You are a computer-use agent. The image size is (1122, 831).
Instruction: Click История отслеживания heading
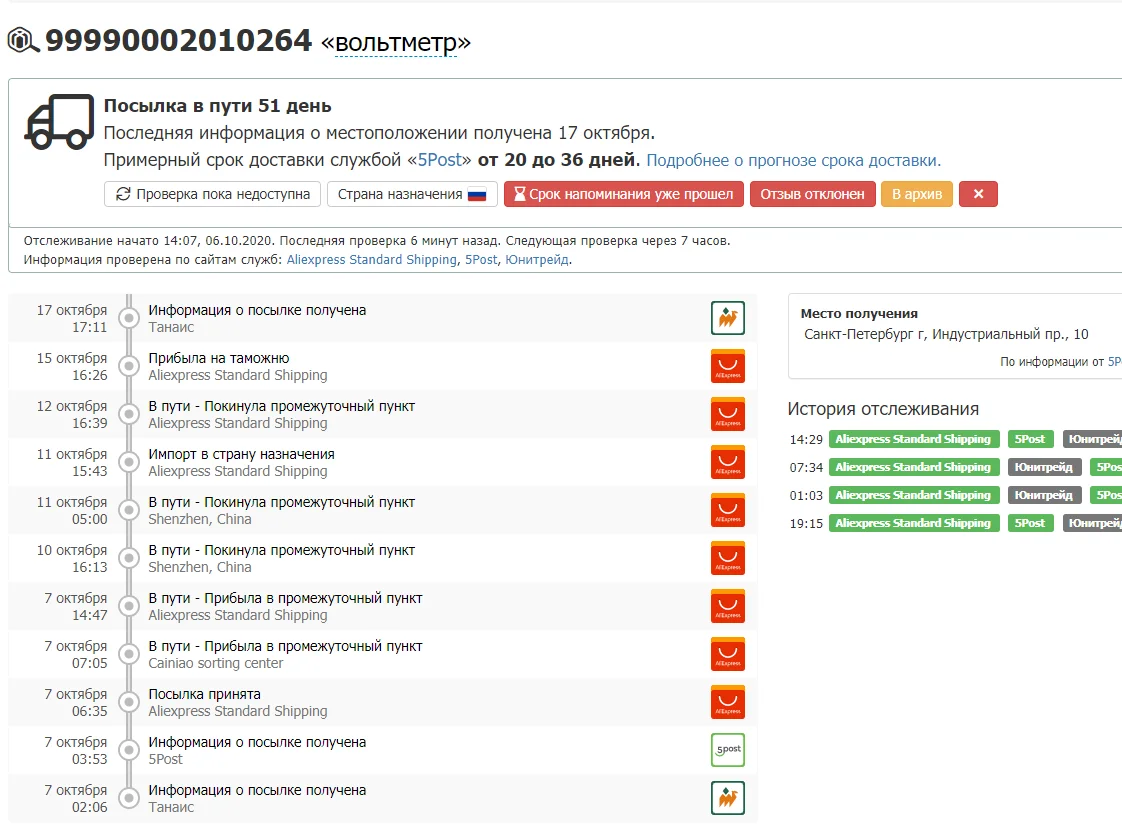click(x=883, y=409)
